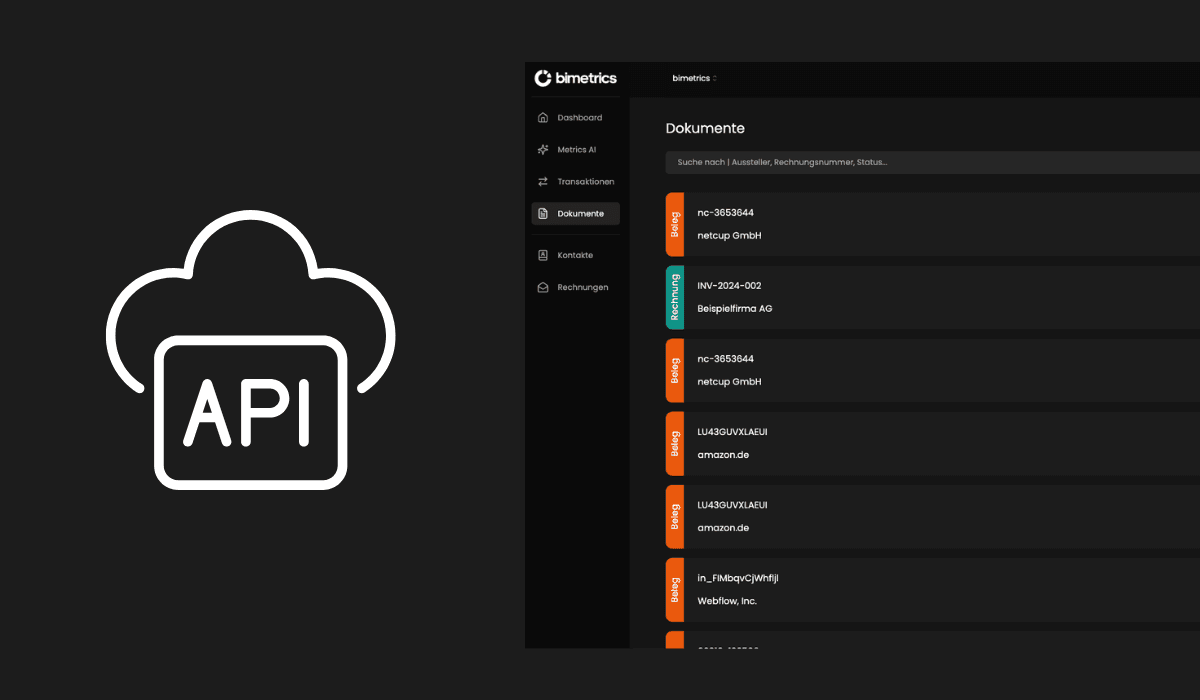Image resolution: width=1200 pixels, height=700 pixels.
Task: Go to the Transaktionen section
Action: (585, 182)
